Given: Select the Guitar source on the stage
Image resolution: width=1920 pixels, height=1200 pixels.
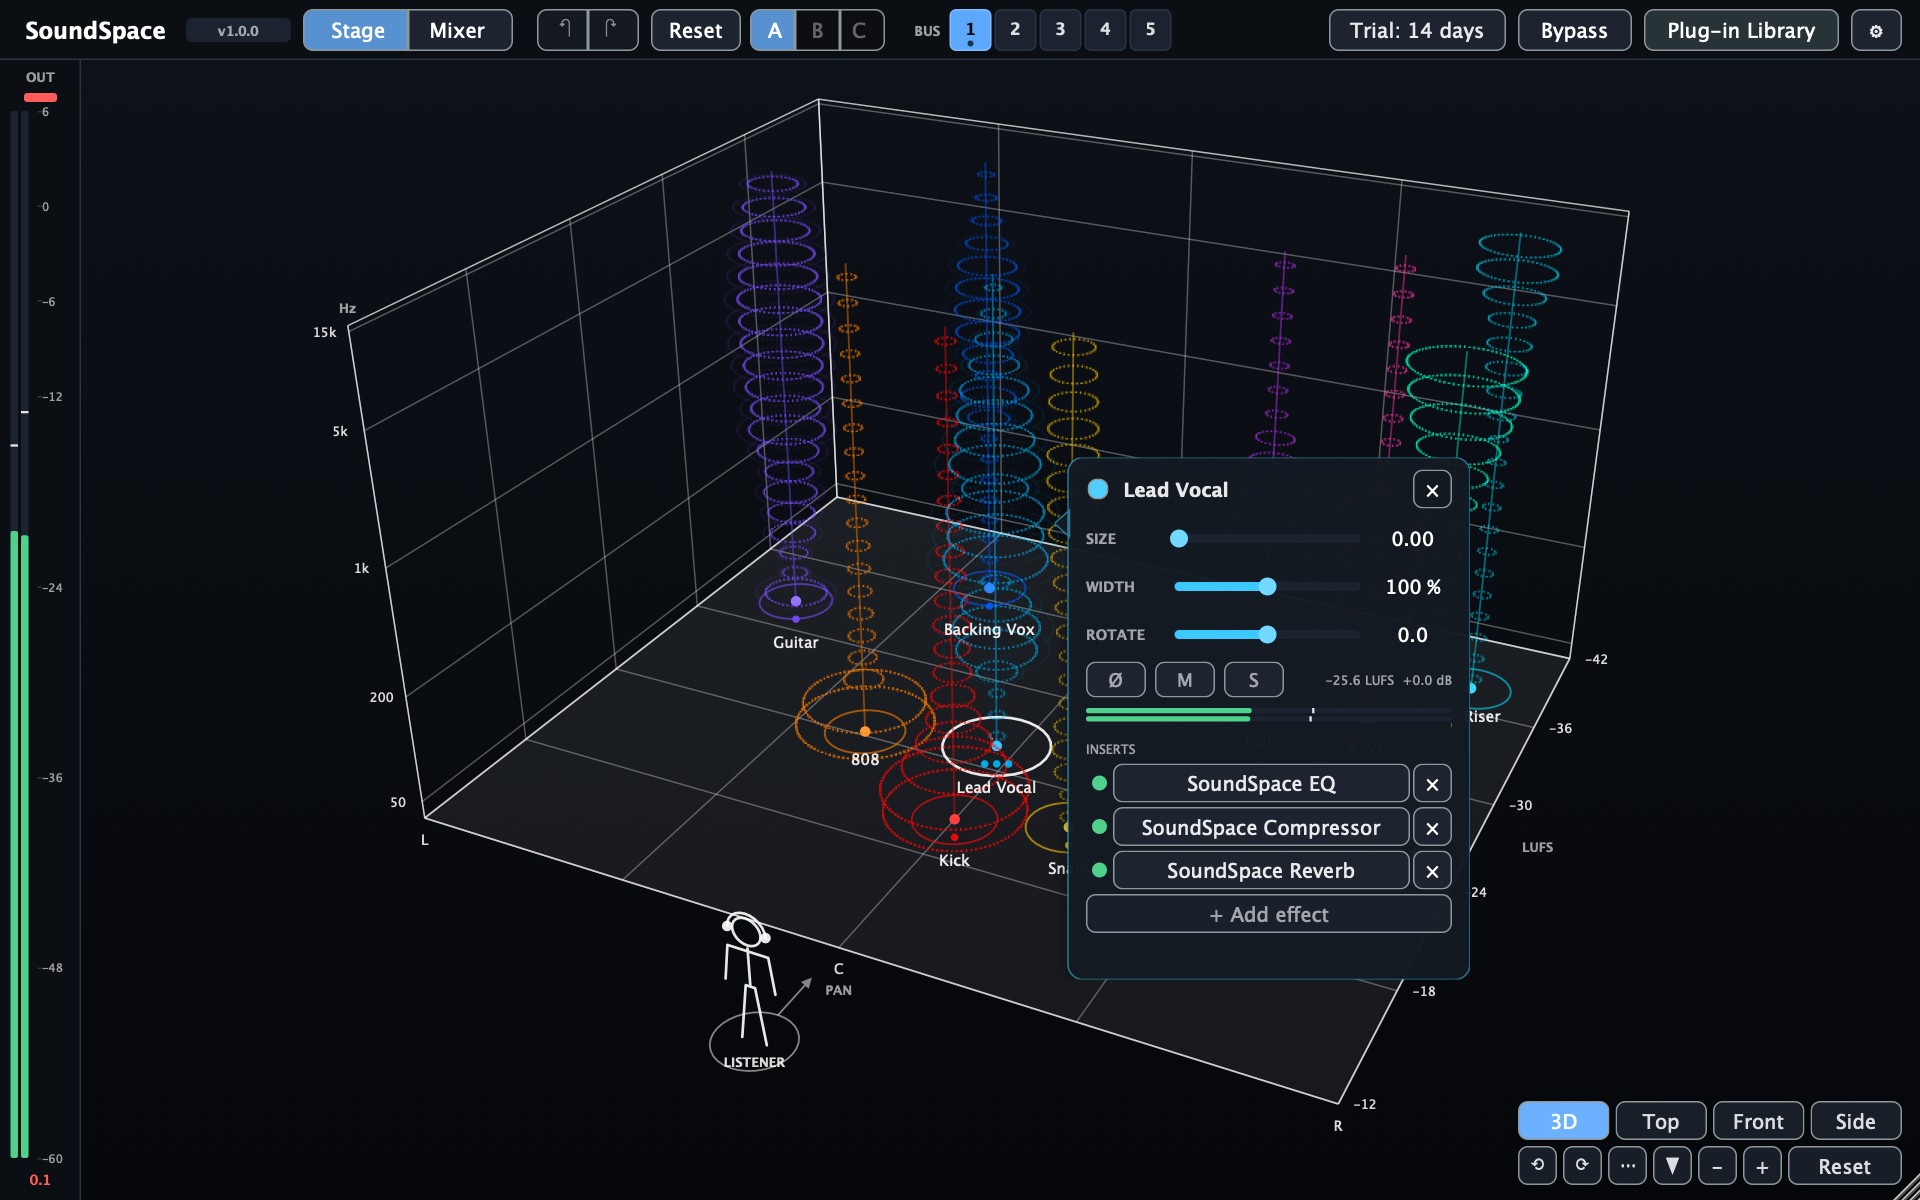Looking at the screenshot, I should (x=796, y=601).
